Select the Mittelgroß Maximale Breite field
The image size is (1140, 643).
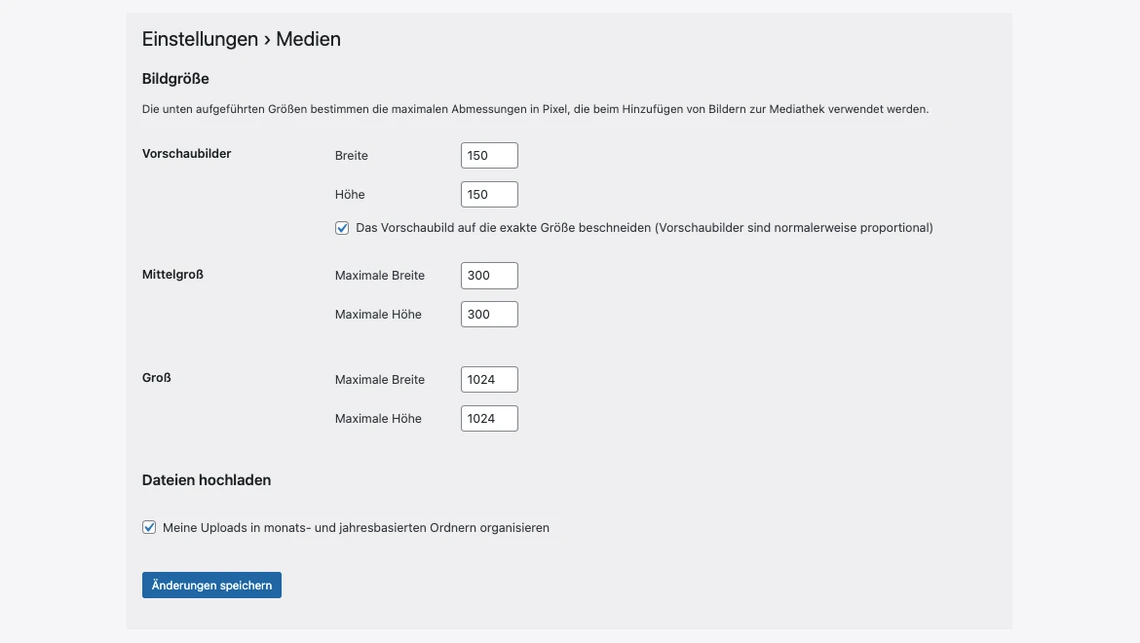tap(489, 275)
